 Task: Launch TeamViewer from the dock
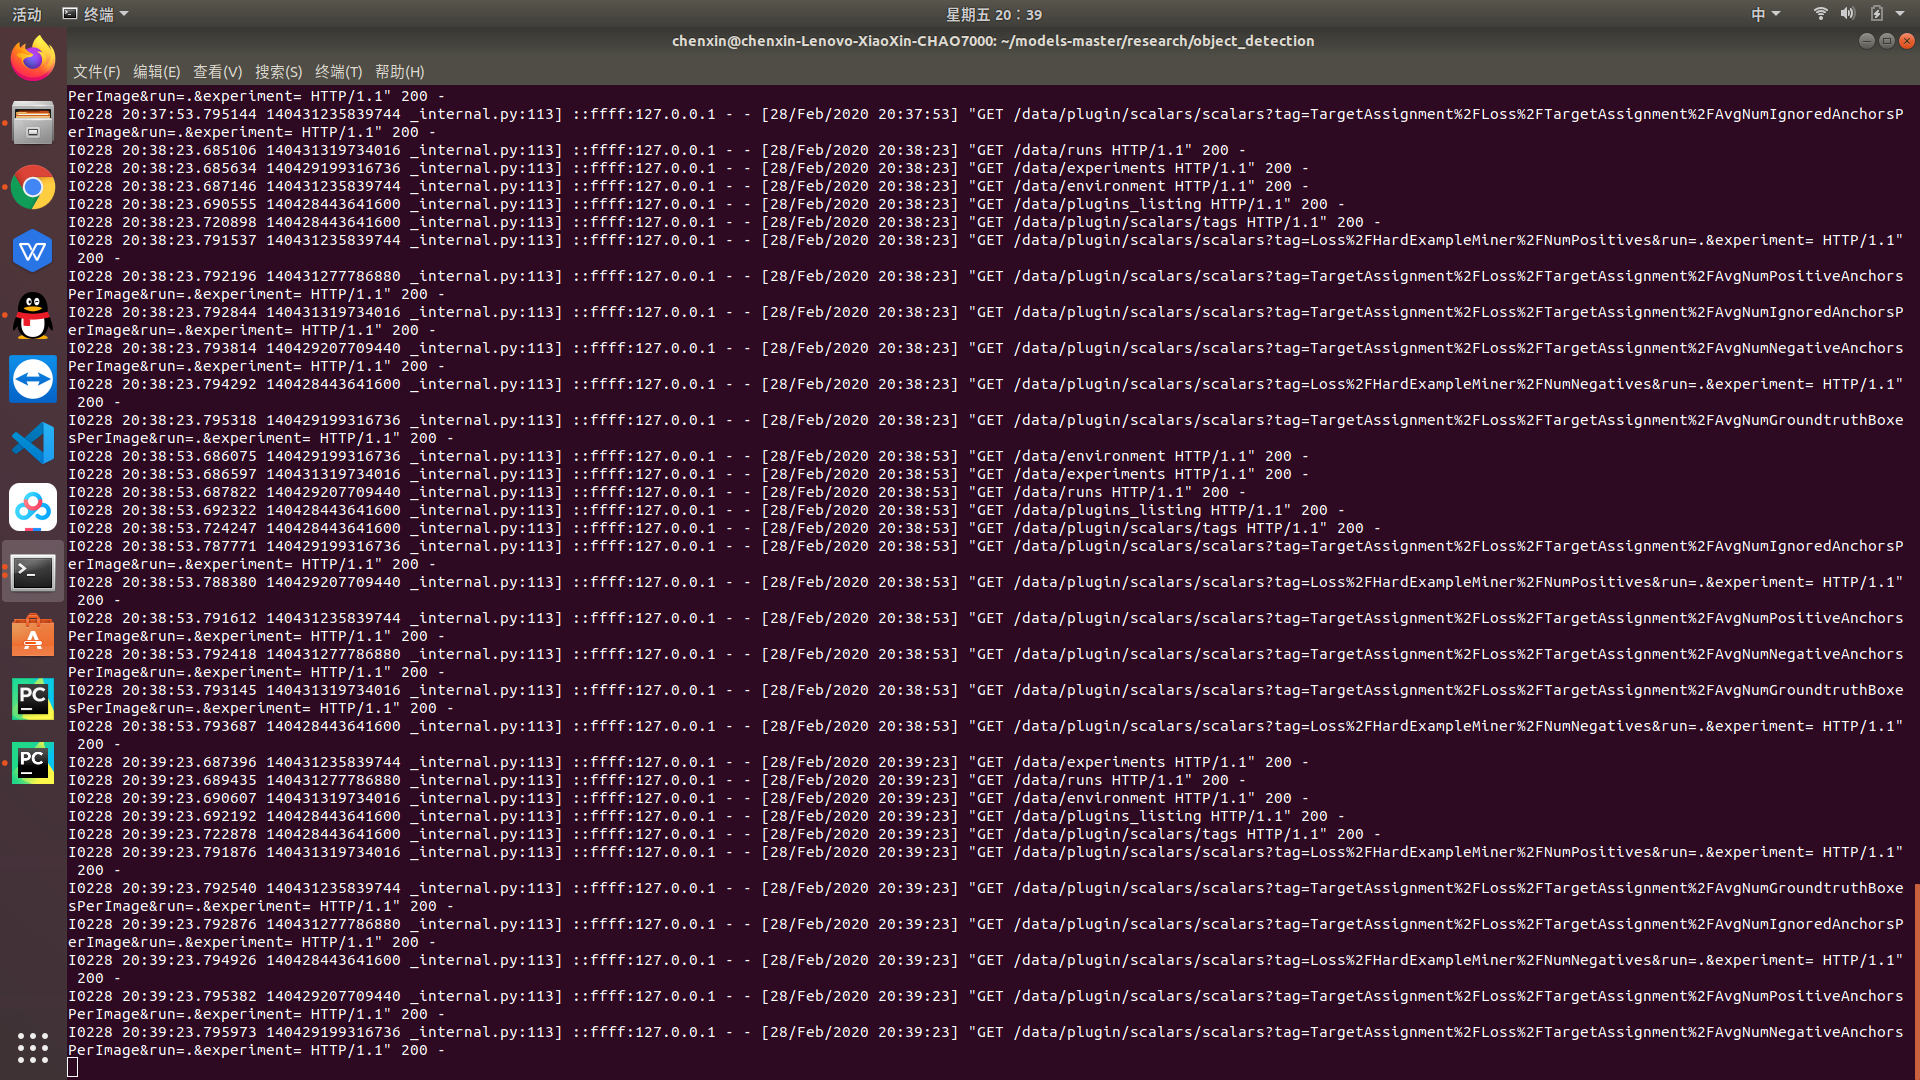point(33,380)
